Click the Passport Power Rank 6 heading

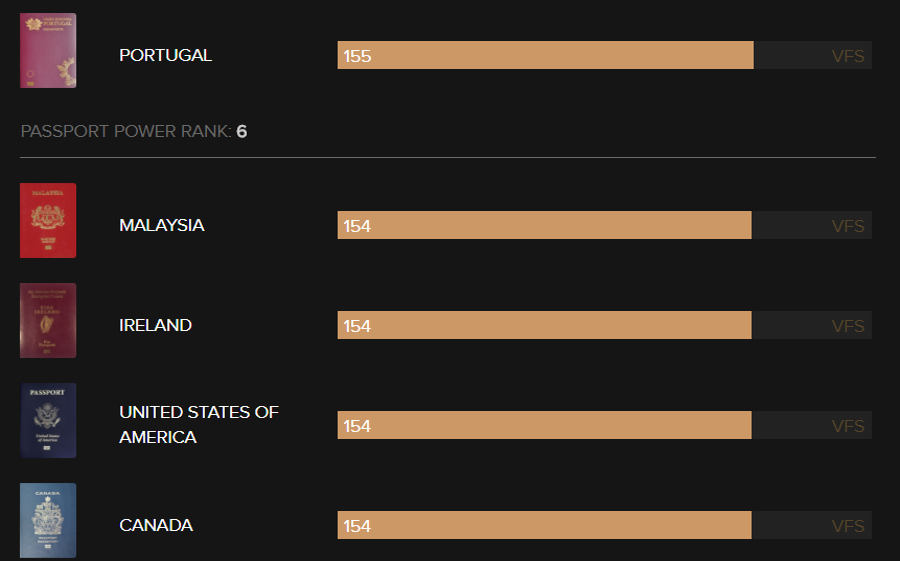134,131
